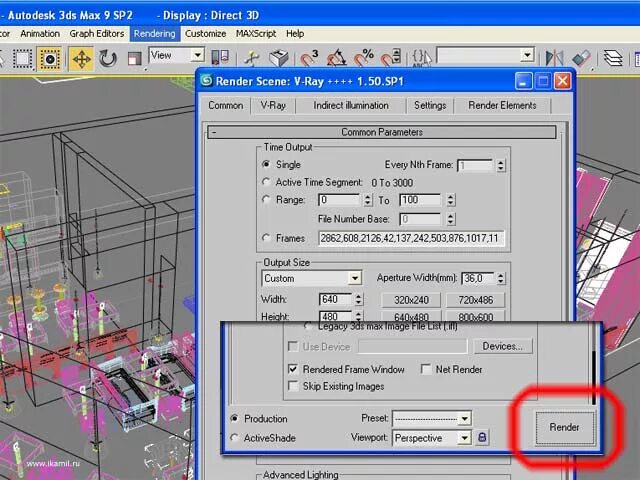Select the rectangular selection region tool
Image resolution: width=640 pixels, height=480 pixels.
click(22, 59)
